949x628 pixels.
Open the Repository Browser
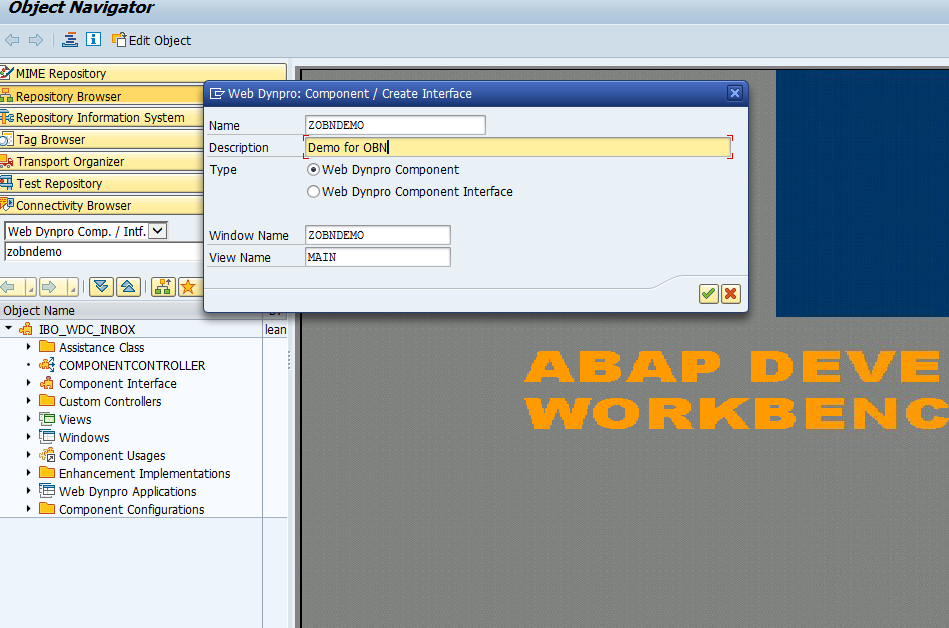[102, 96]
